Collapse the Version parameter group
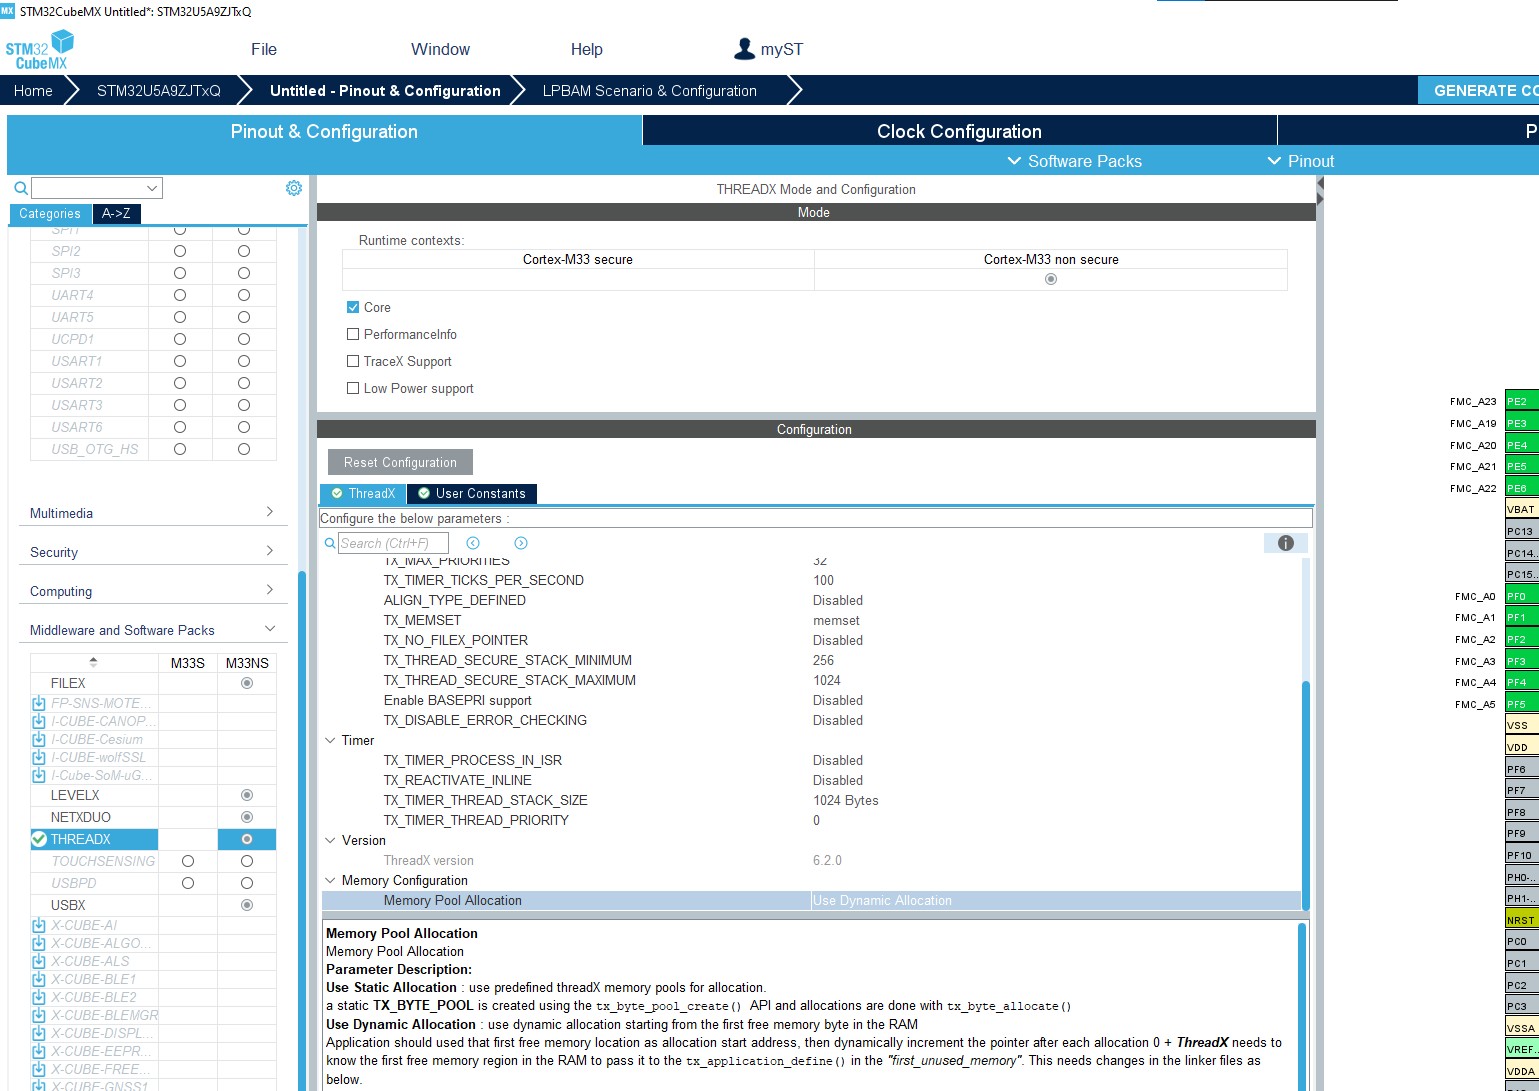The width and height of the screenshot is (1539, 1091). tap(331, 840)
